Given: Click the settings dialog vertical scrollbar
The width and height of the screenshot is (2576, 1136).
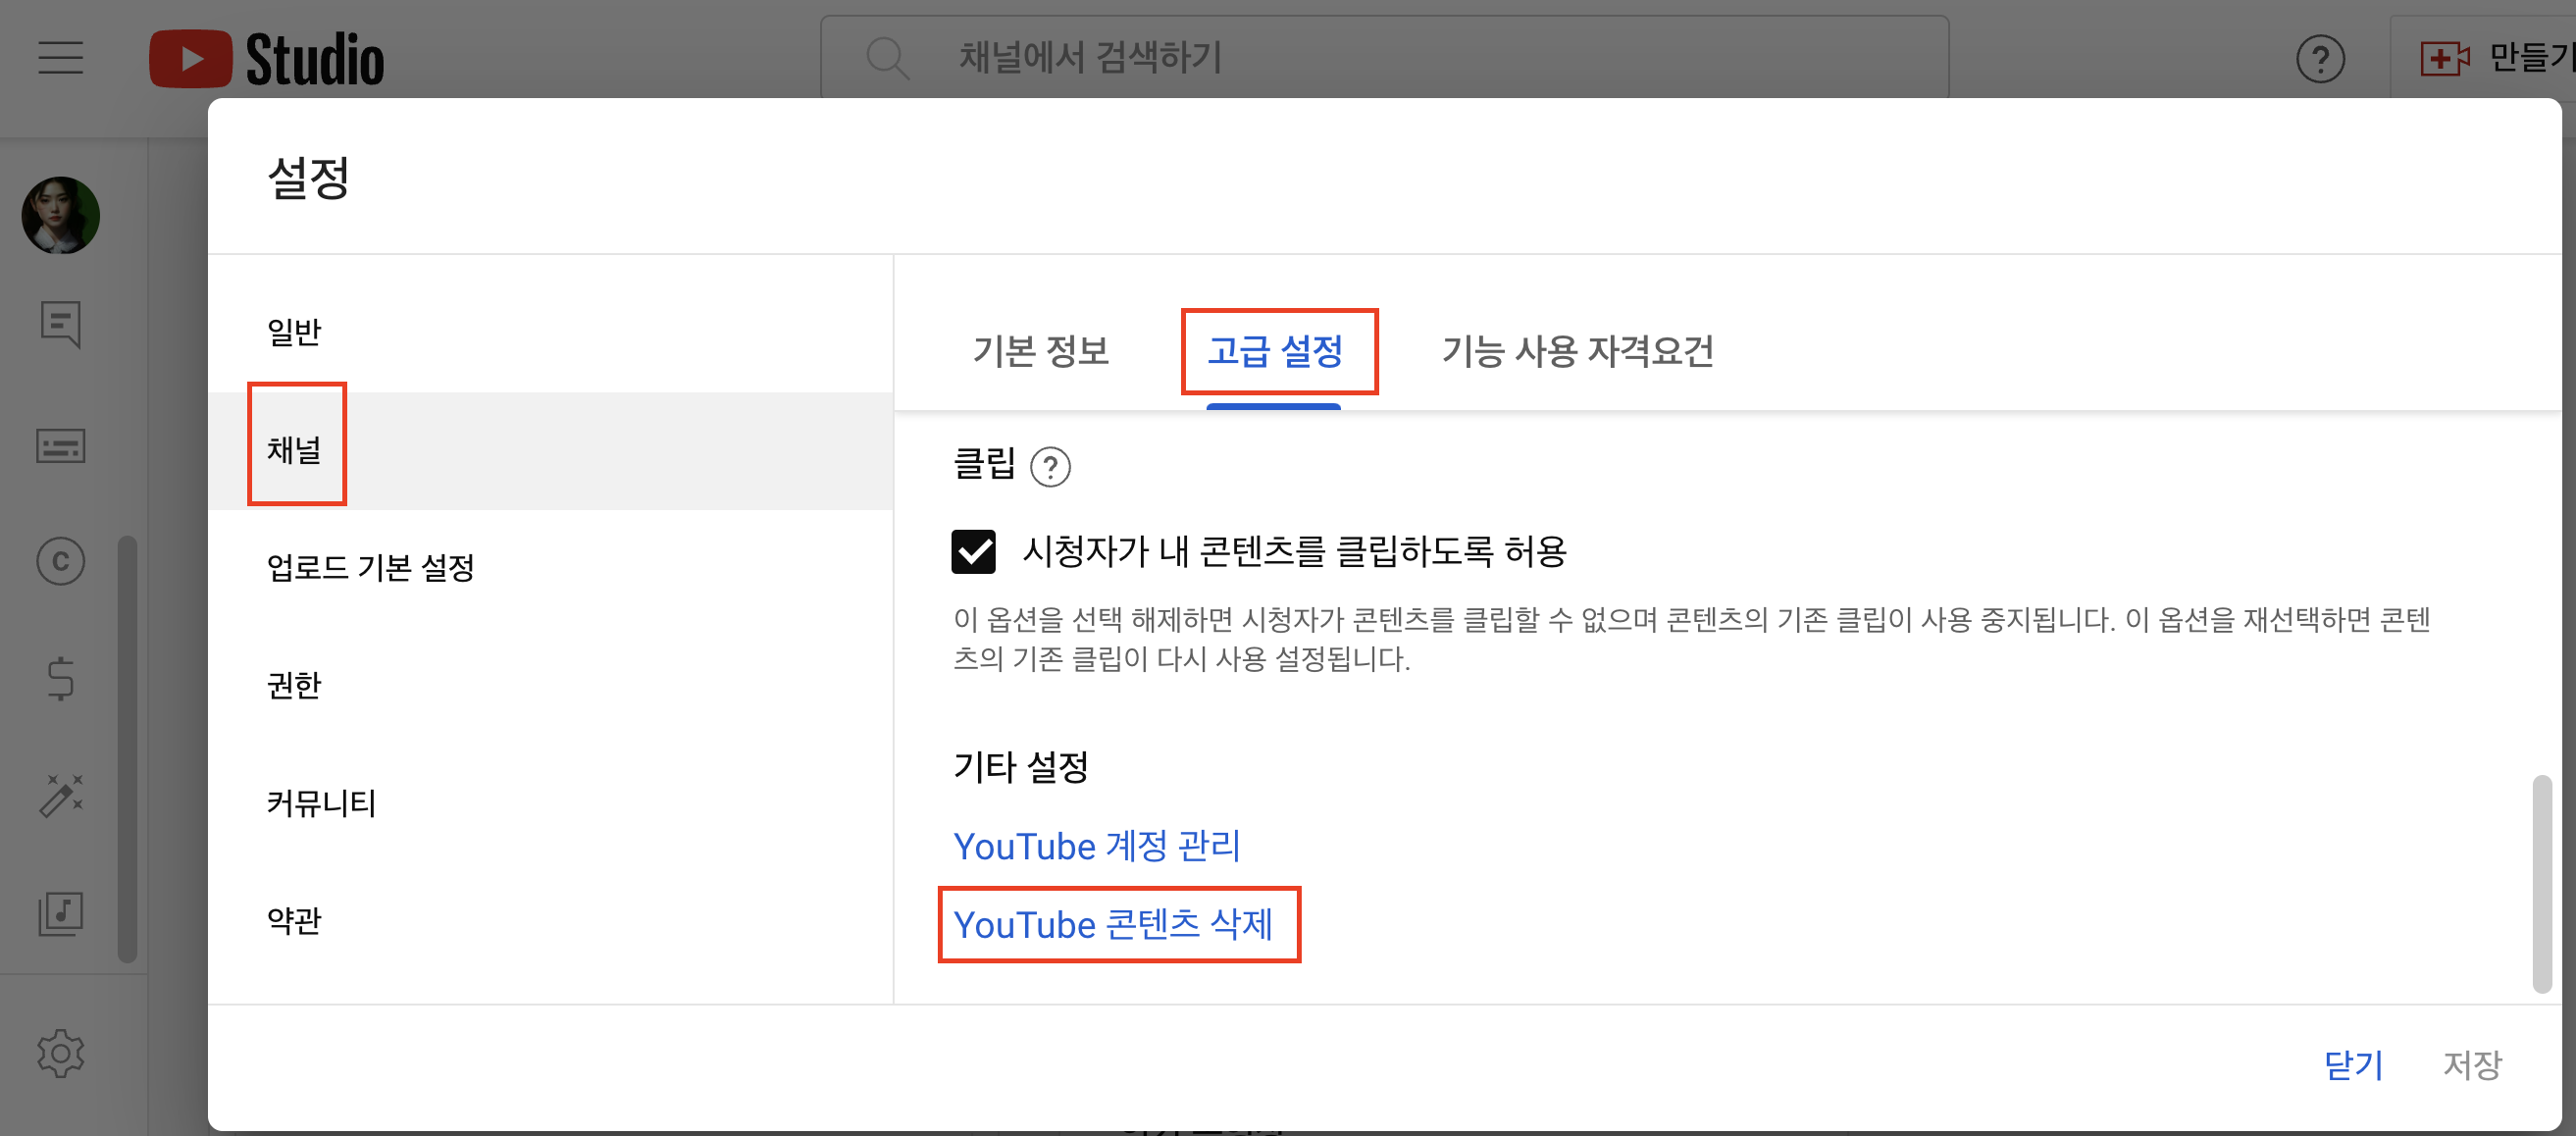Looking at the screenshot, I should pos(2541,884).
